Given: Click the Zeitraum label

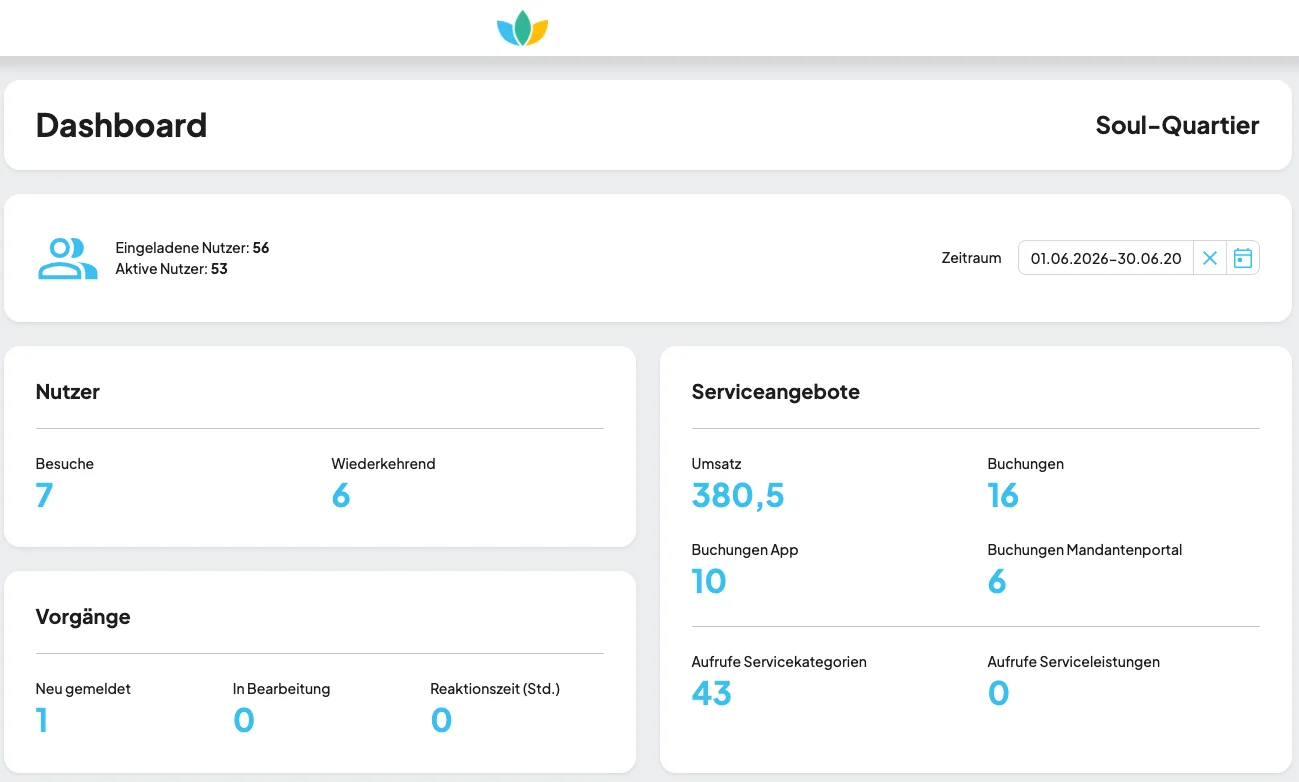Looking at the screenshot, I should pyautogui.click(x=971, y=258).
